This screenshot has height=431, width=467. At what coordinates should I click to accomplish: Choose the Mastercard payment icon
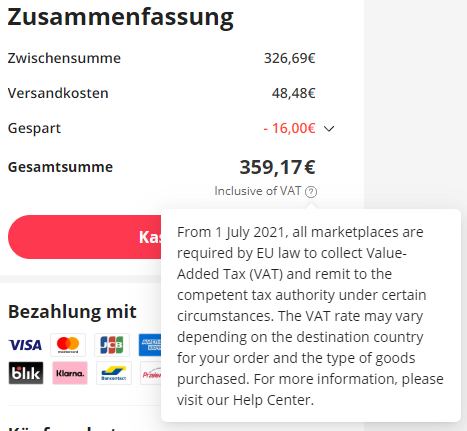(x=68, y=345)
